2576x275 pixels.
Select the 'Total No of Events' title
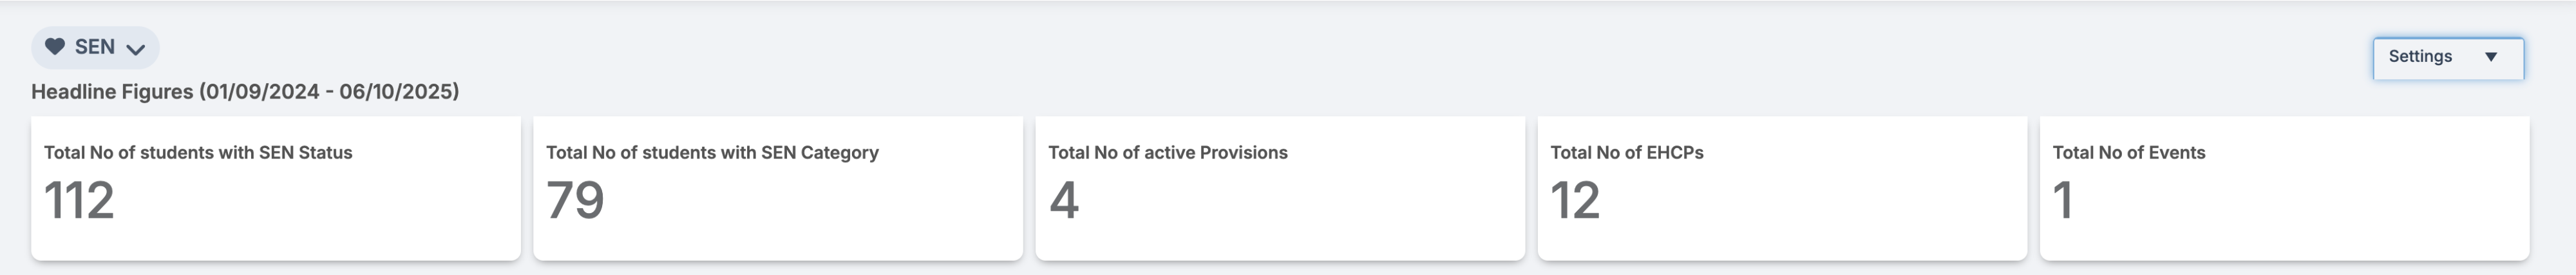[2128, 153]
